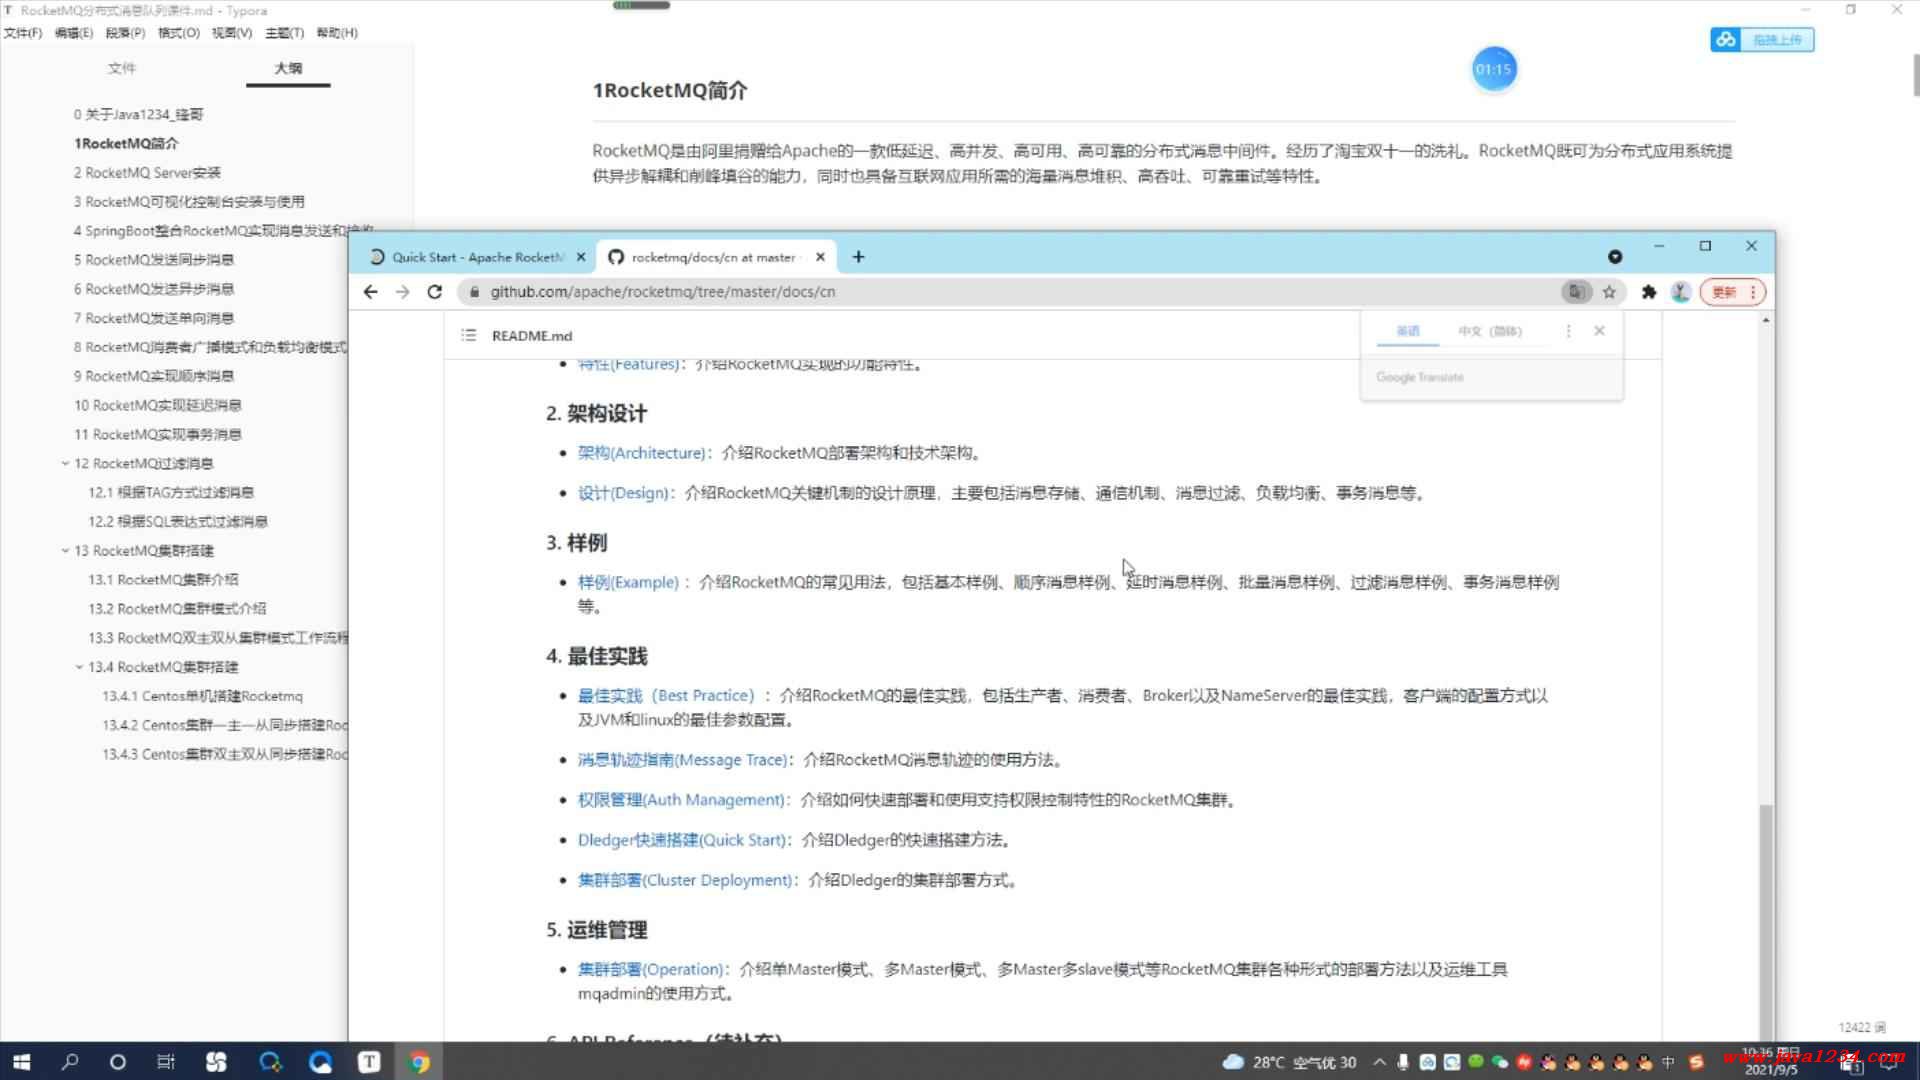Collapse outline item 13.4 RocketMQ集群搭建

point(79,667)
